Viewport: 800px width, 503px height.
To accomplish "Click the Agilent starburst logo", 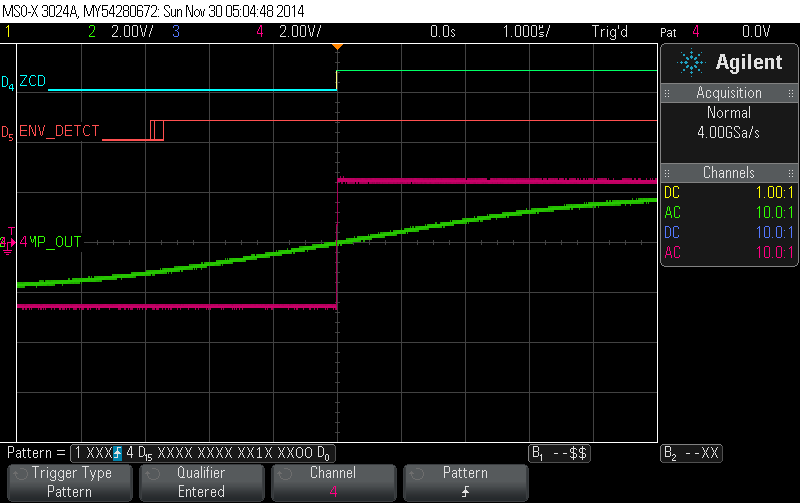I will pos(692,62).
